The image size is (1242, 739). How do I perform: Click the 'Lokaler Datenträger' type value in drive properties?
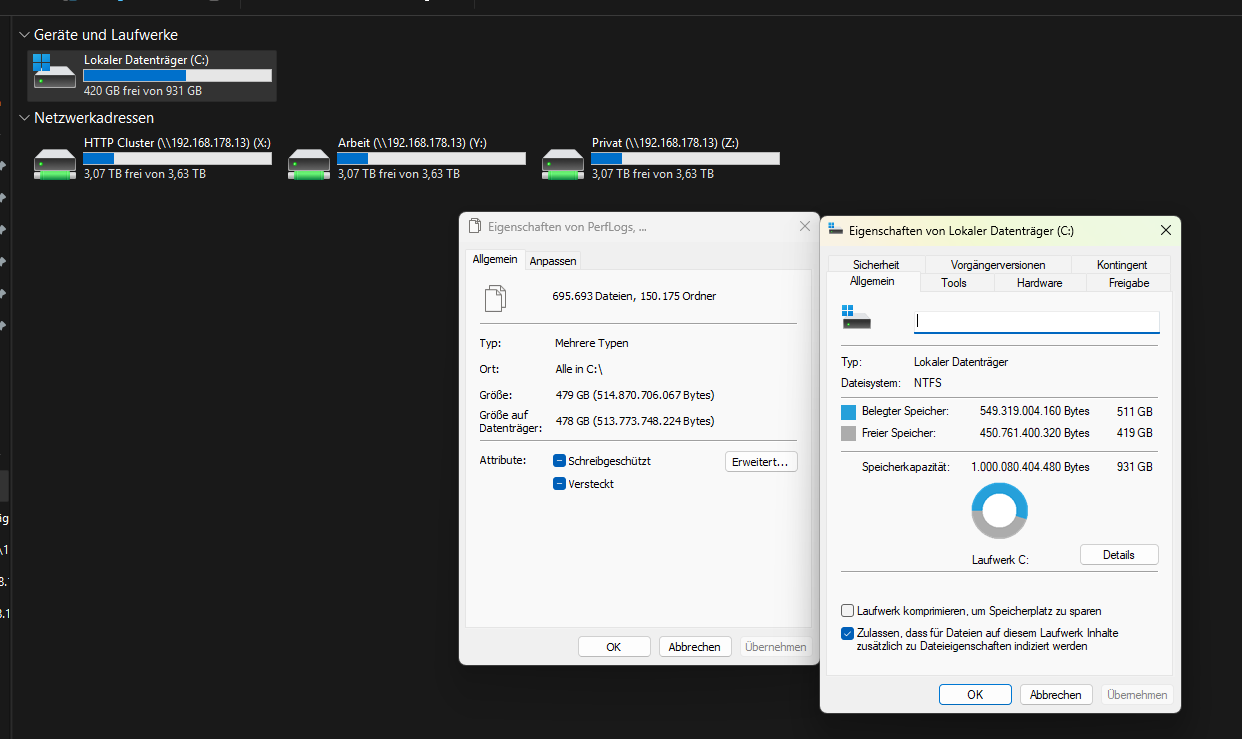tap(961, 362)
